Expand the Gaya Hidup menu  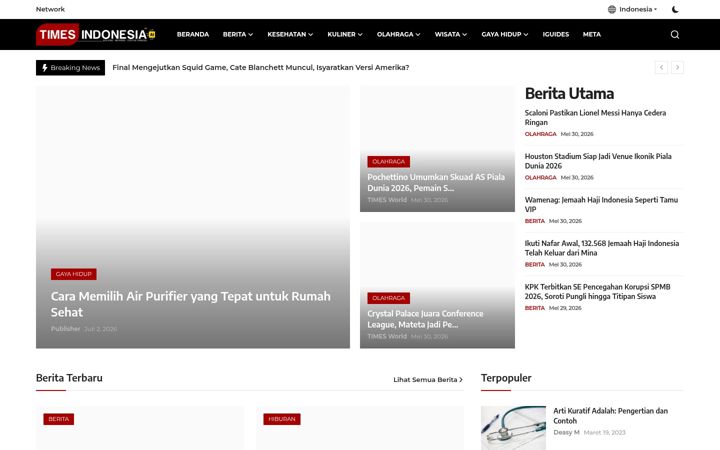pos(505,34)
